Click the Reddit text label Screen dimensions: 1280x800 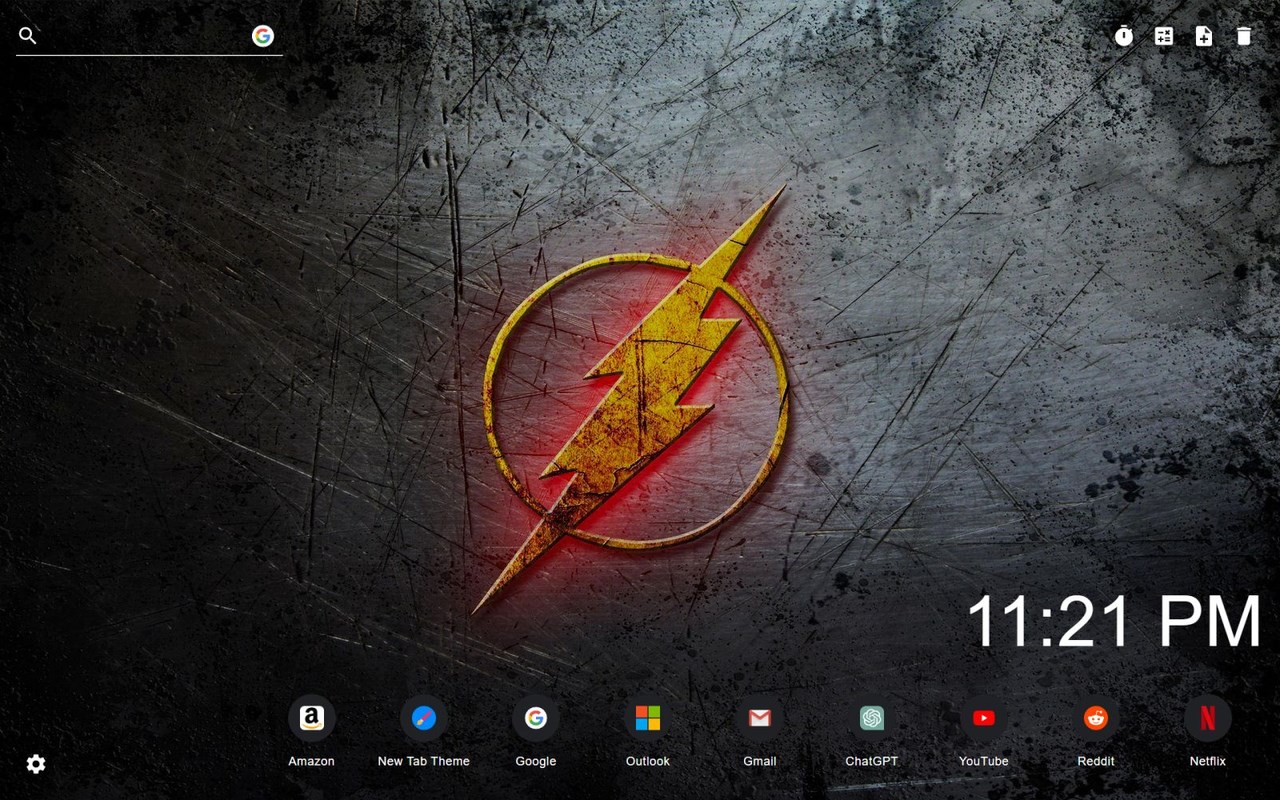pyautogui.click(x=1096, y=761)
